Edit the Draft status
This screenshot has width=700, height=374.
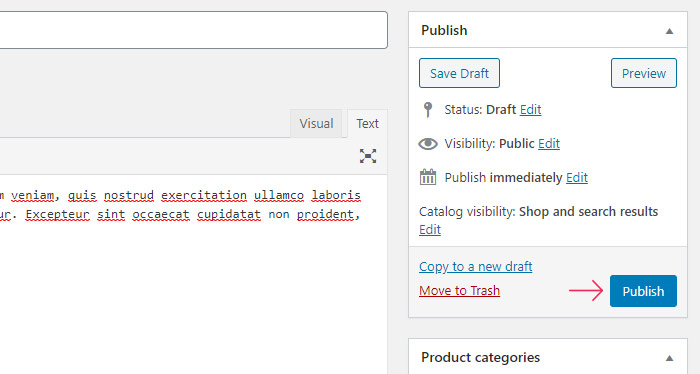tap(530, 110)
